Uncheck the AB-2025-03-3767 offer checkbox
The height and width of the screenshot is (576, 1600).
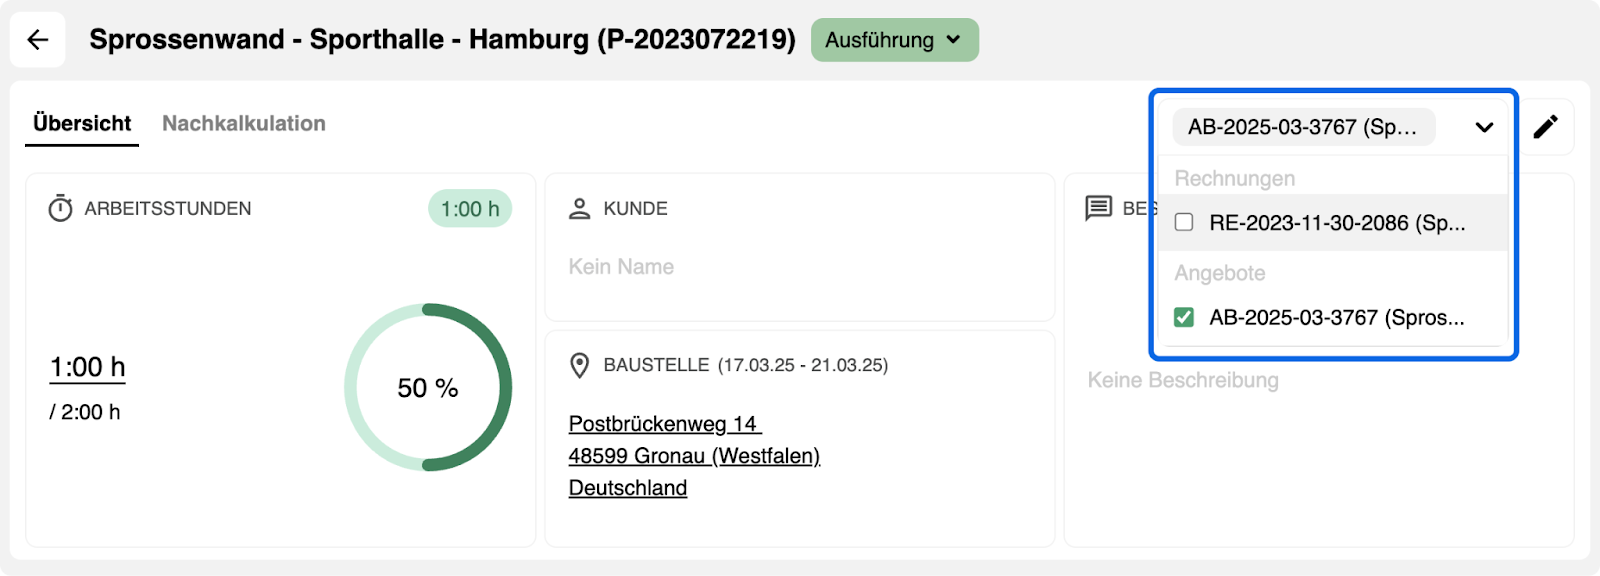coord(1184,317)
